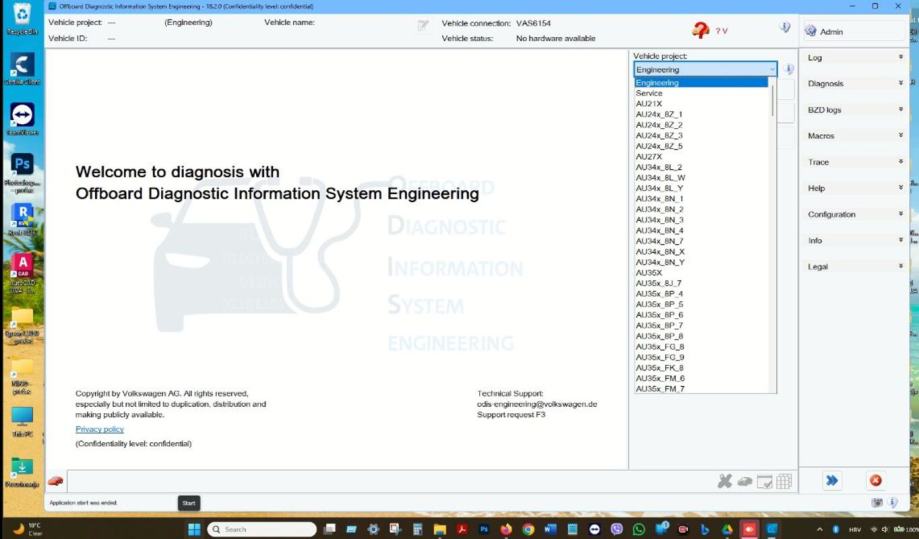The width and height of the screenshot is (919, 539).
Task: Click the info icon beside Vehicle project dropdown
Action: point(789,69)
